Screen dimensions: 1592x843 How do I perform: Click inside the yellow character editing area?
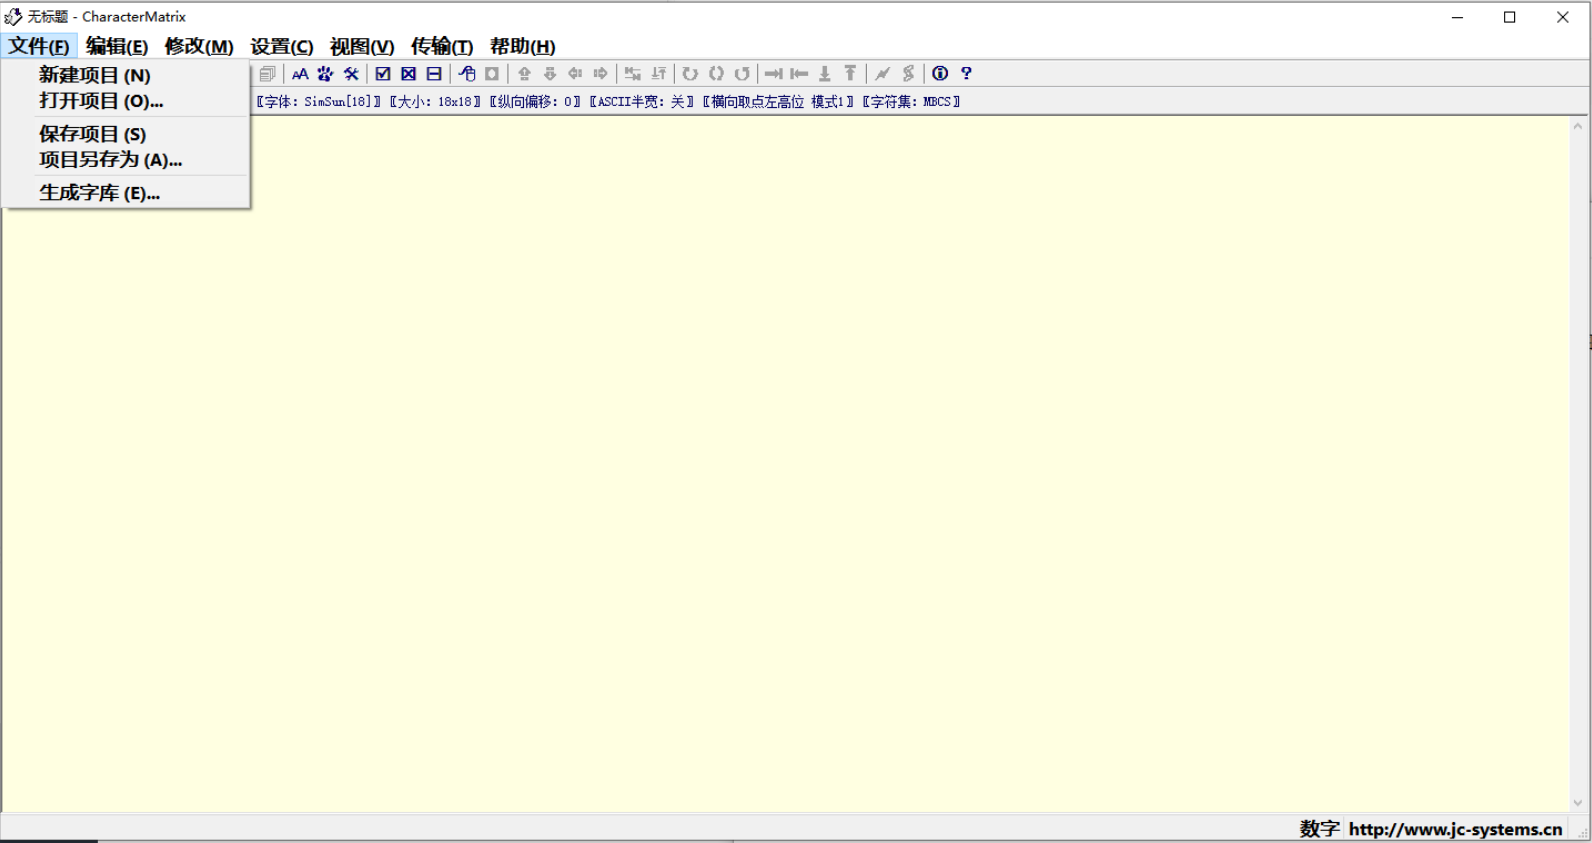pyautogui.click(x=785, y=464)
